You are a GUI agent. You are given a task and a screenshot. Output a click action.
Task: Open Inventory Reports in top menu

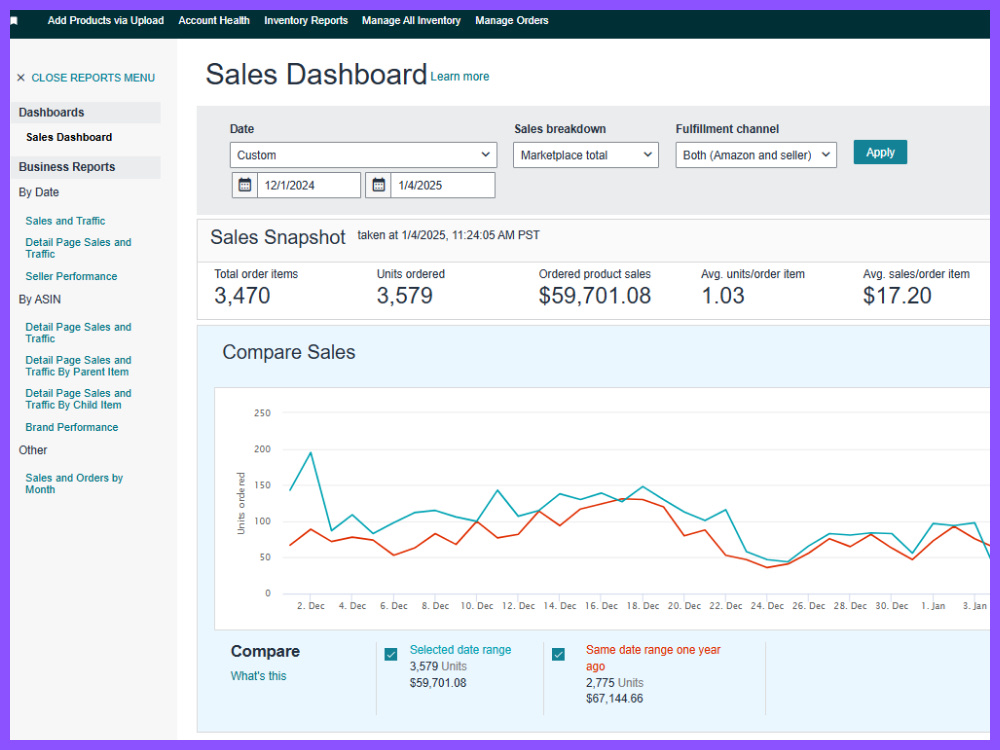306,20
